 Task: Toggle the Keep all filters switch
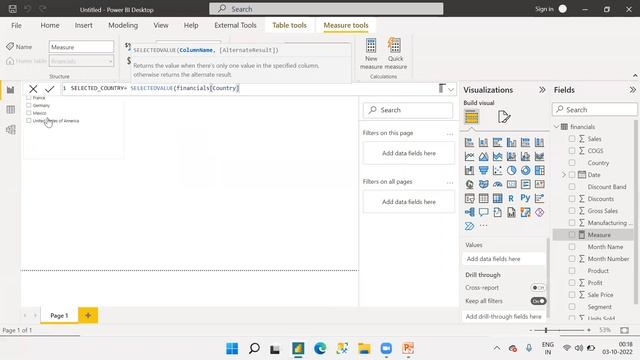coord(538,301)
